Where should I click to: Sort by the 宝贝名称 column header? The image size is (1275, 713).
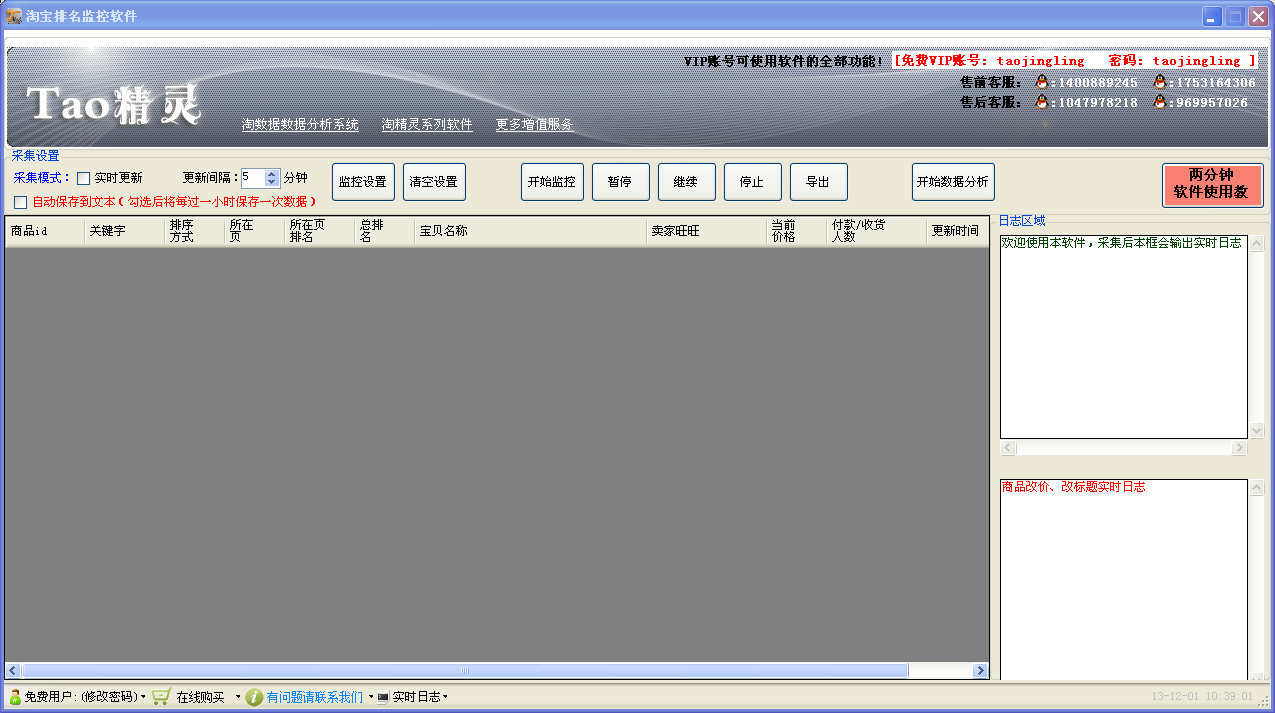point(530,231)
